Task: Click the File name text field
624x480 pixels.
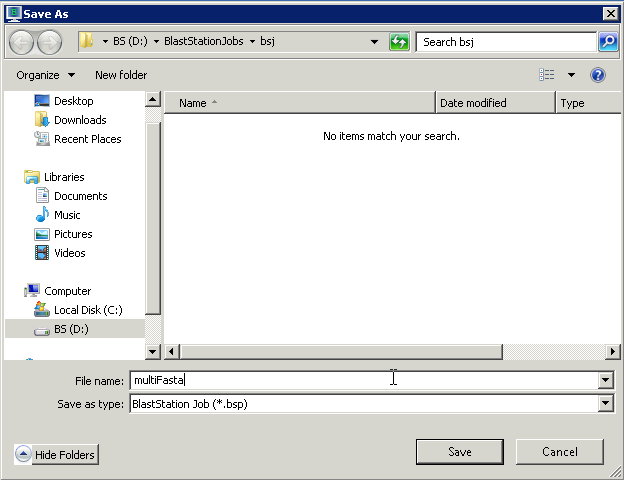Action: (x=364, y=380)
